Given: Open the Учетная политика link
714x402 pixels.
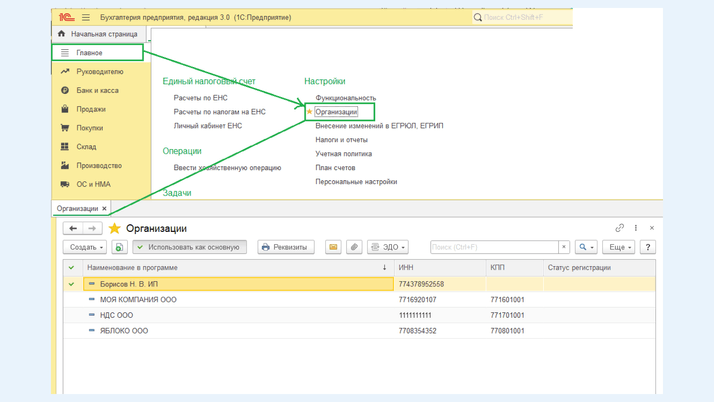Looking at the screenshot, I should [343, 154].
